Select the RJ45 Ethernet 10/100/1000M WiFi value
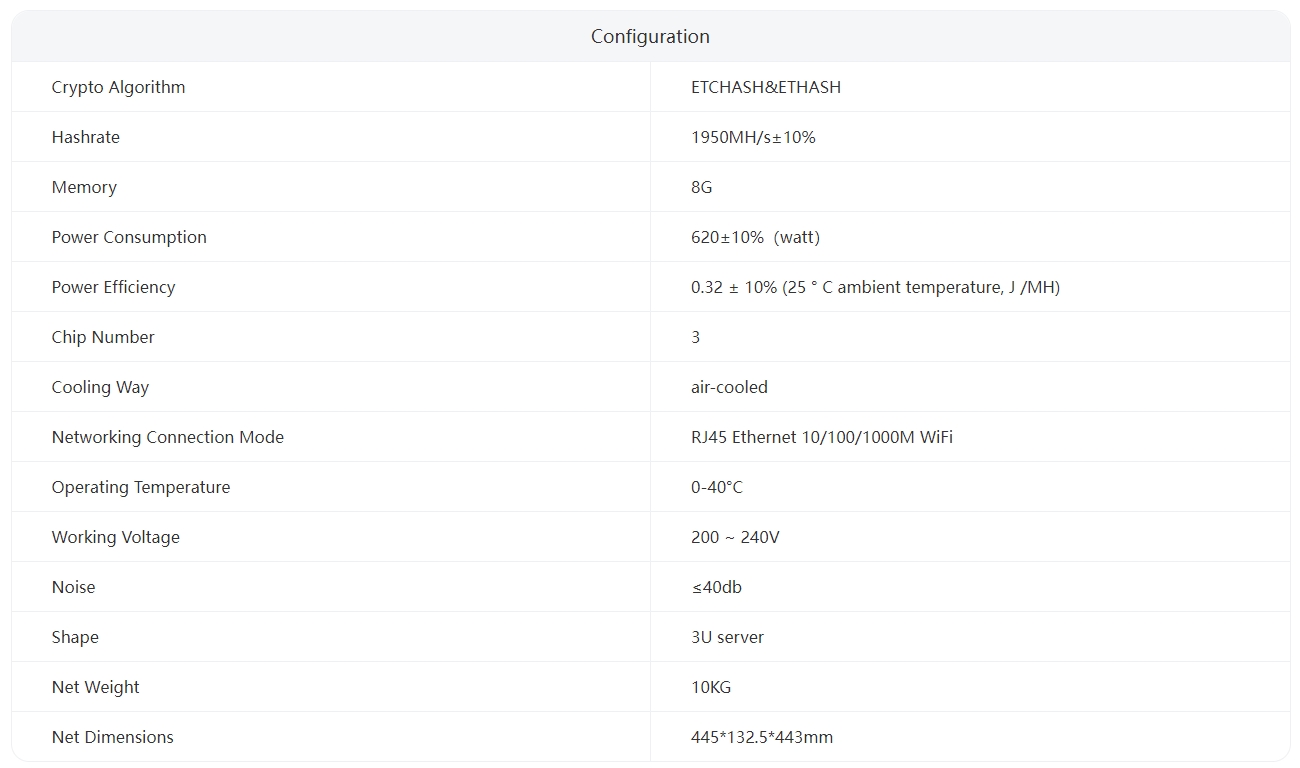Viewport: 1300px width, 768px height. [821, 437]
